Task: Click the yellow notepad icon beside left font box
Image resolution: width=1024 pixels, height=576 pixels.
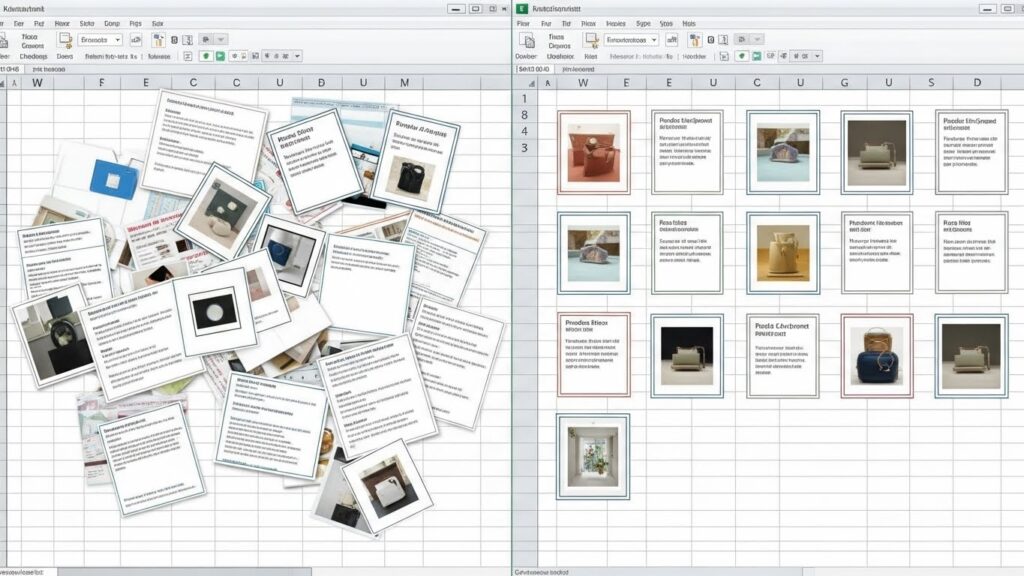Action: point(65,40)
